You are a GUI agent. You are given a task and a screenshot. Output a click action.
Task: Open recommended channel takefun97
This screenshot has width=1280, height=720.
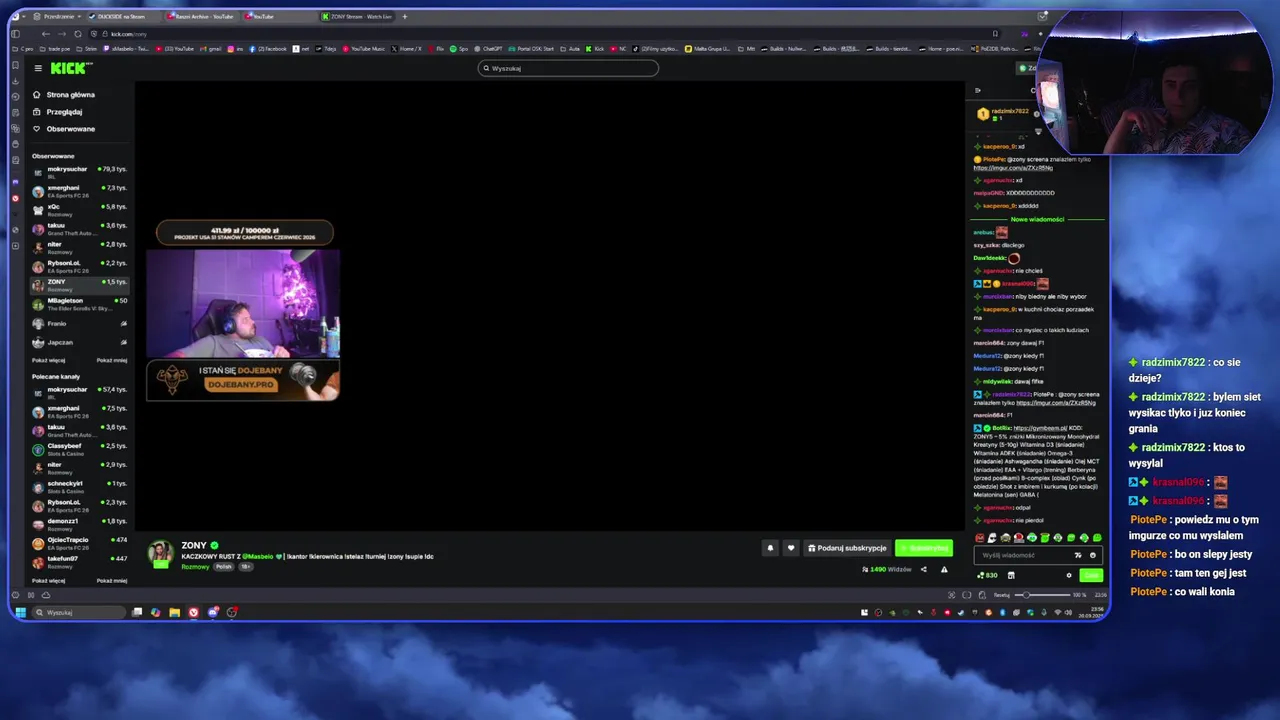[x=80, y=561]
